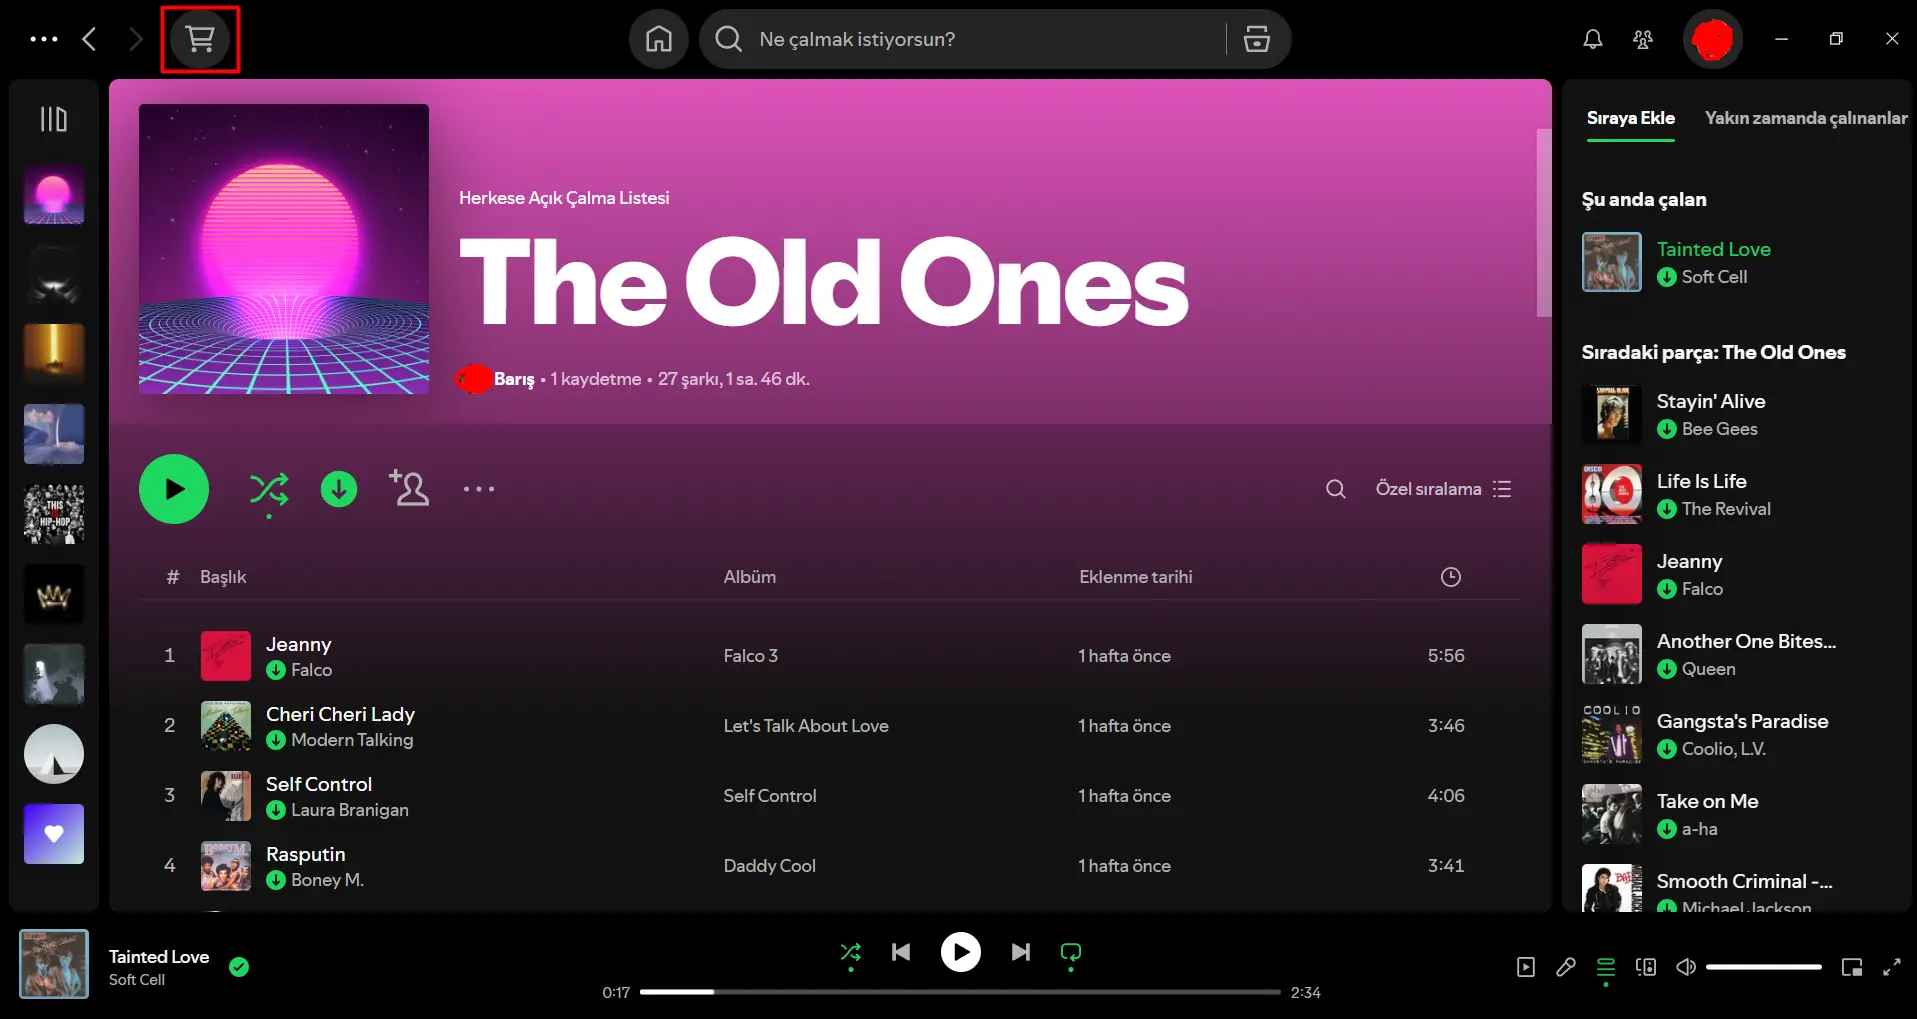Viewport: 1917px width, 1019px height.
Task: Toggle playlist download
Action: coord(339,489)
